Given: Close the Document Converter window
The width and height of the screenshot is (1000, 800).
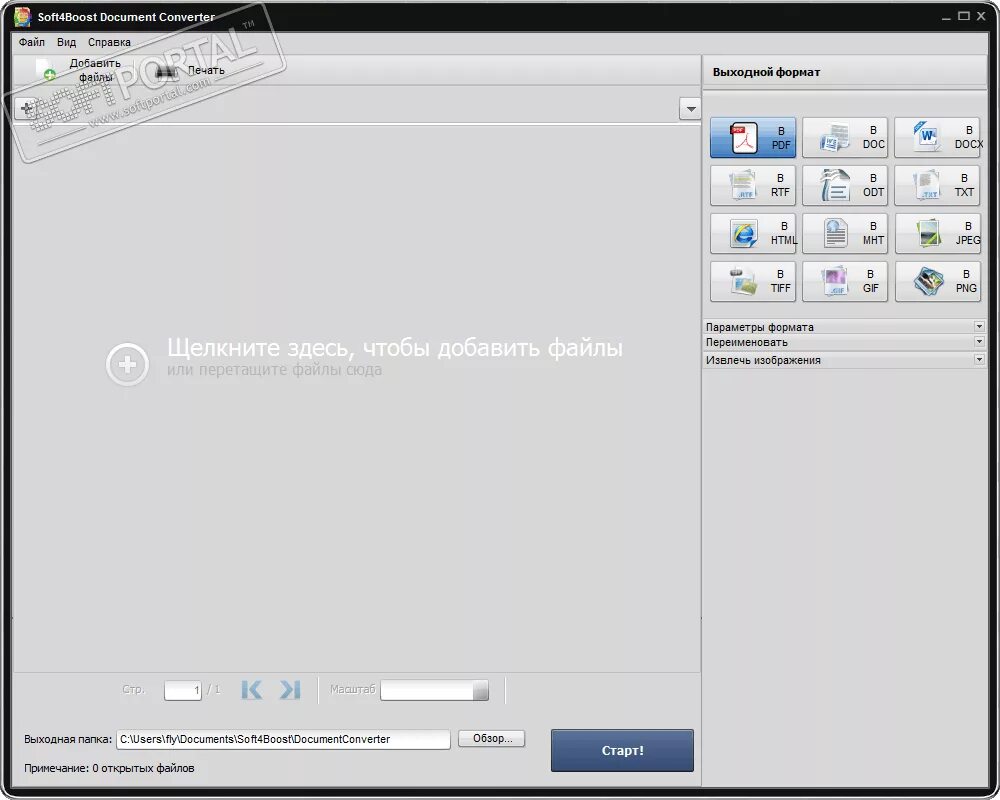Looking at the screenshot, I should point(981,16).
